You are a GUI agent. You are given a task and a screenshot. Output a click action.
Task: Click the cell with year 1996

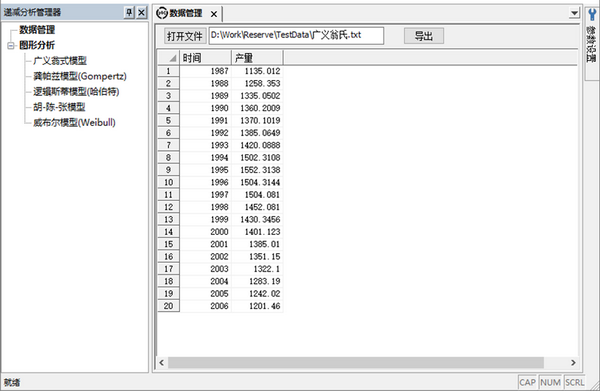tap(205, 182)
